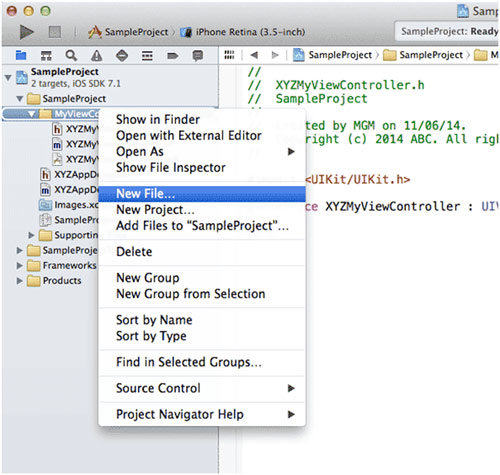Screen dimensions: 500x475
Task: Go forward with editor right arrow
Action: click(275, 55)
